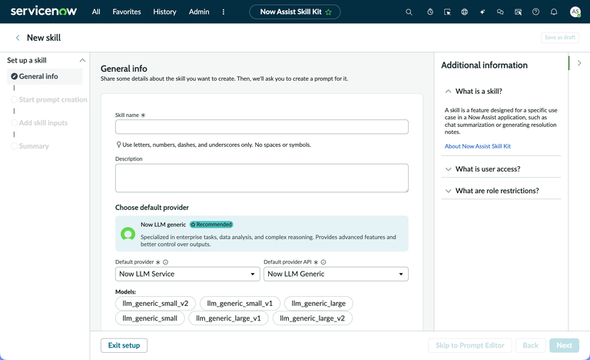Click info icon next to Default provider

(x=166, y=262)
